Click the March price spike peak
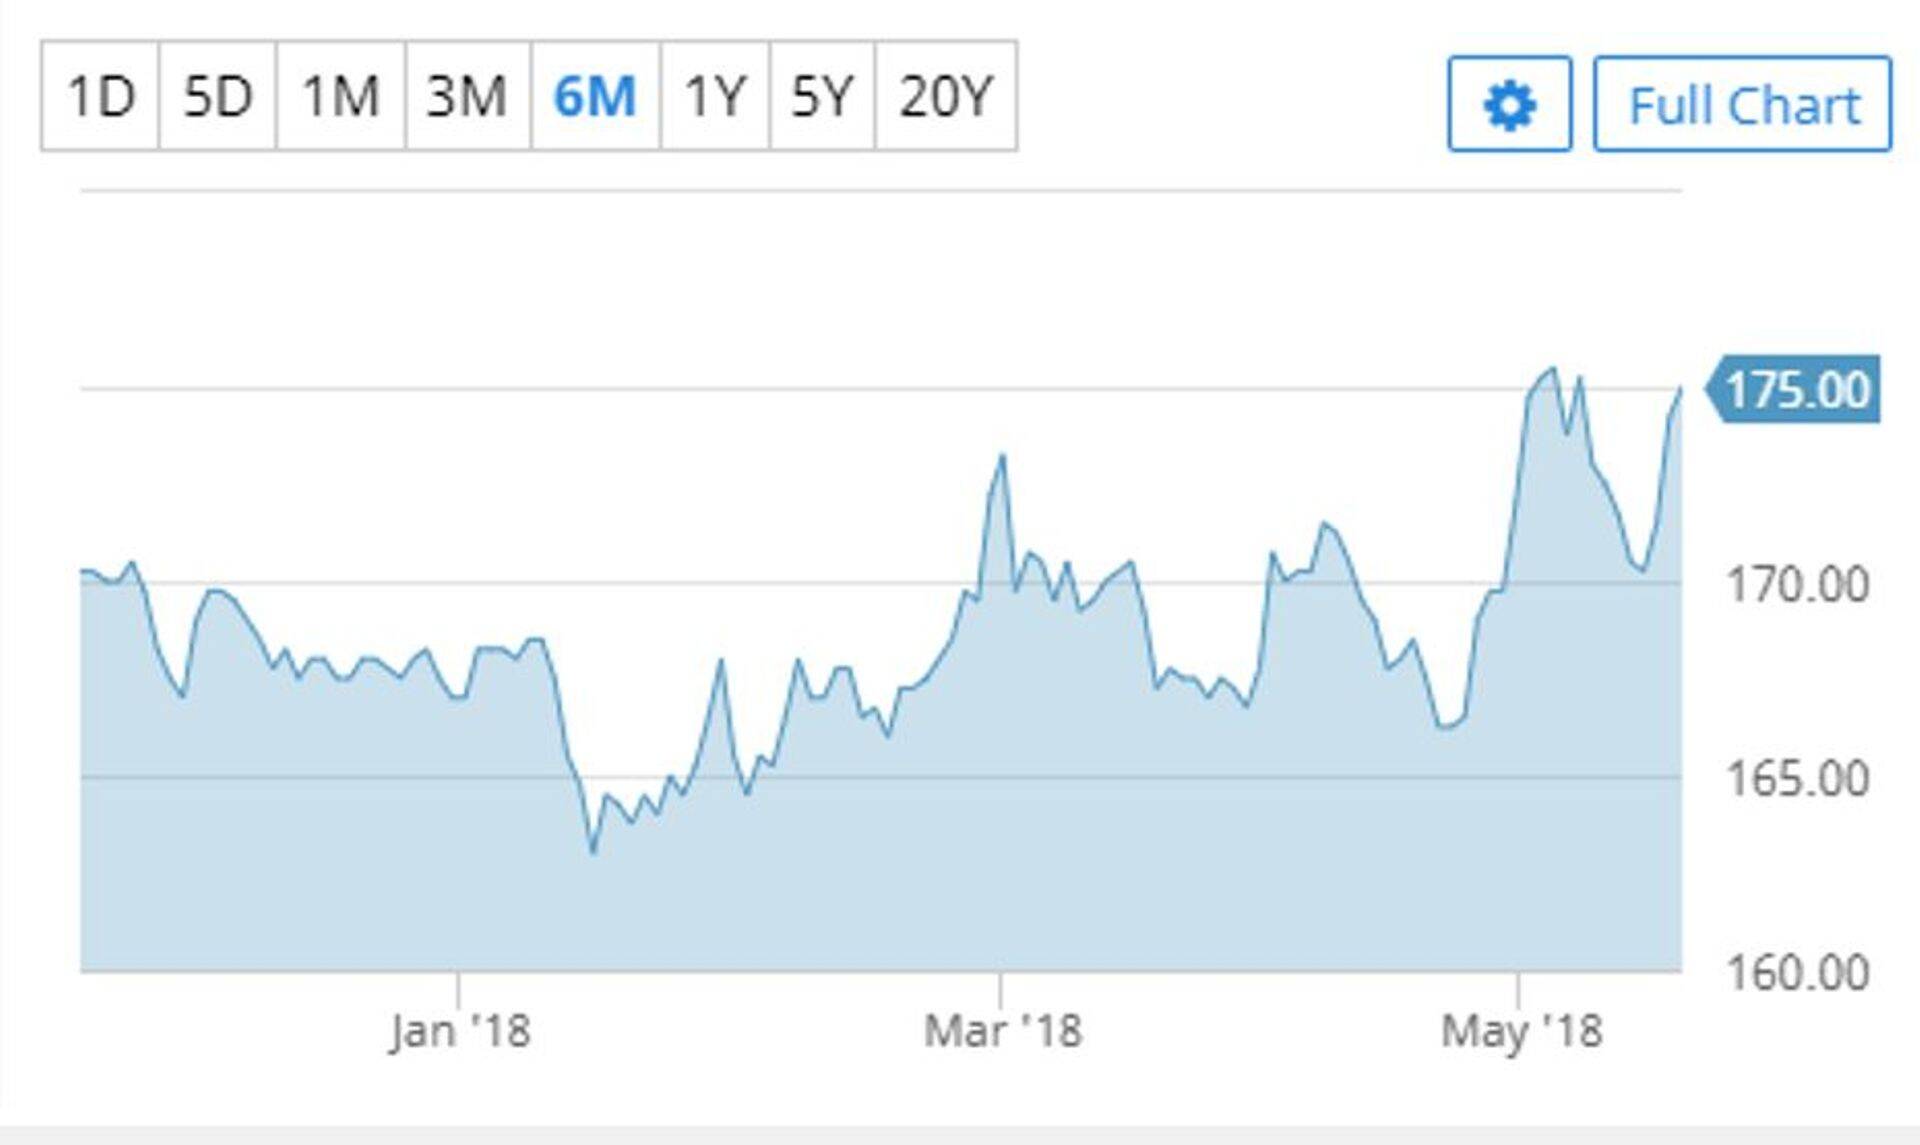 coord(1002,456)
